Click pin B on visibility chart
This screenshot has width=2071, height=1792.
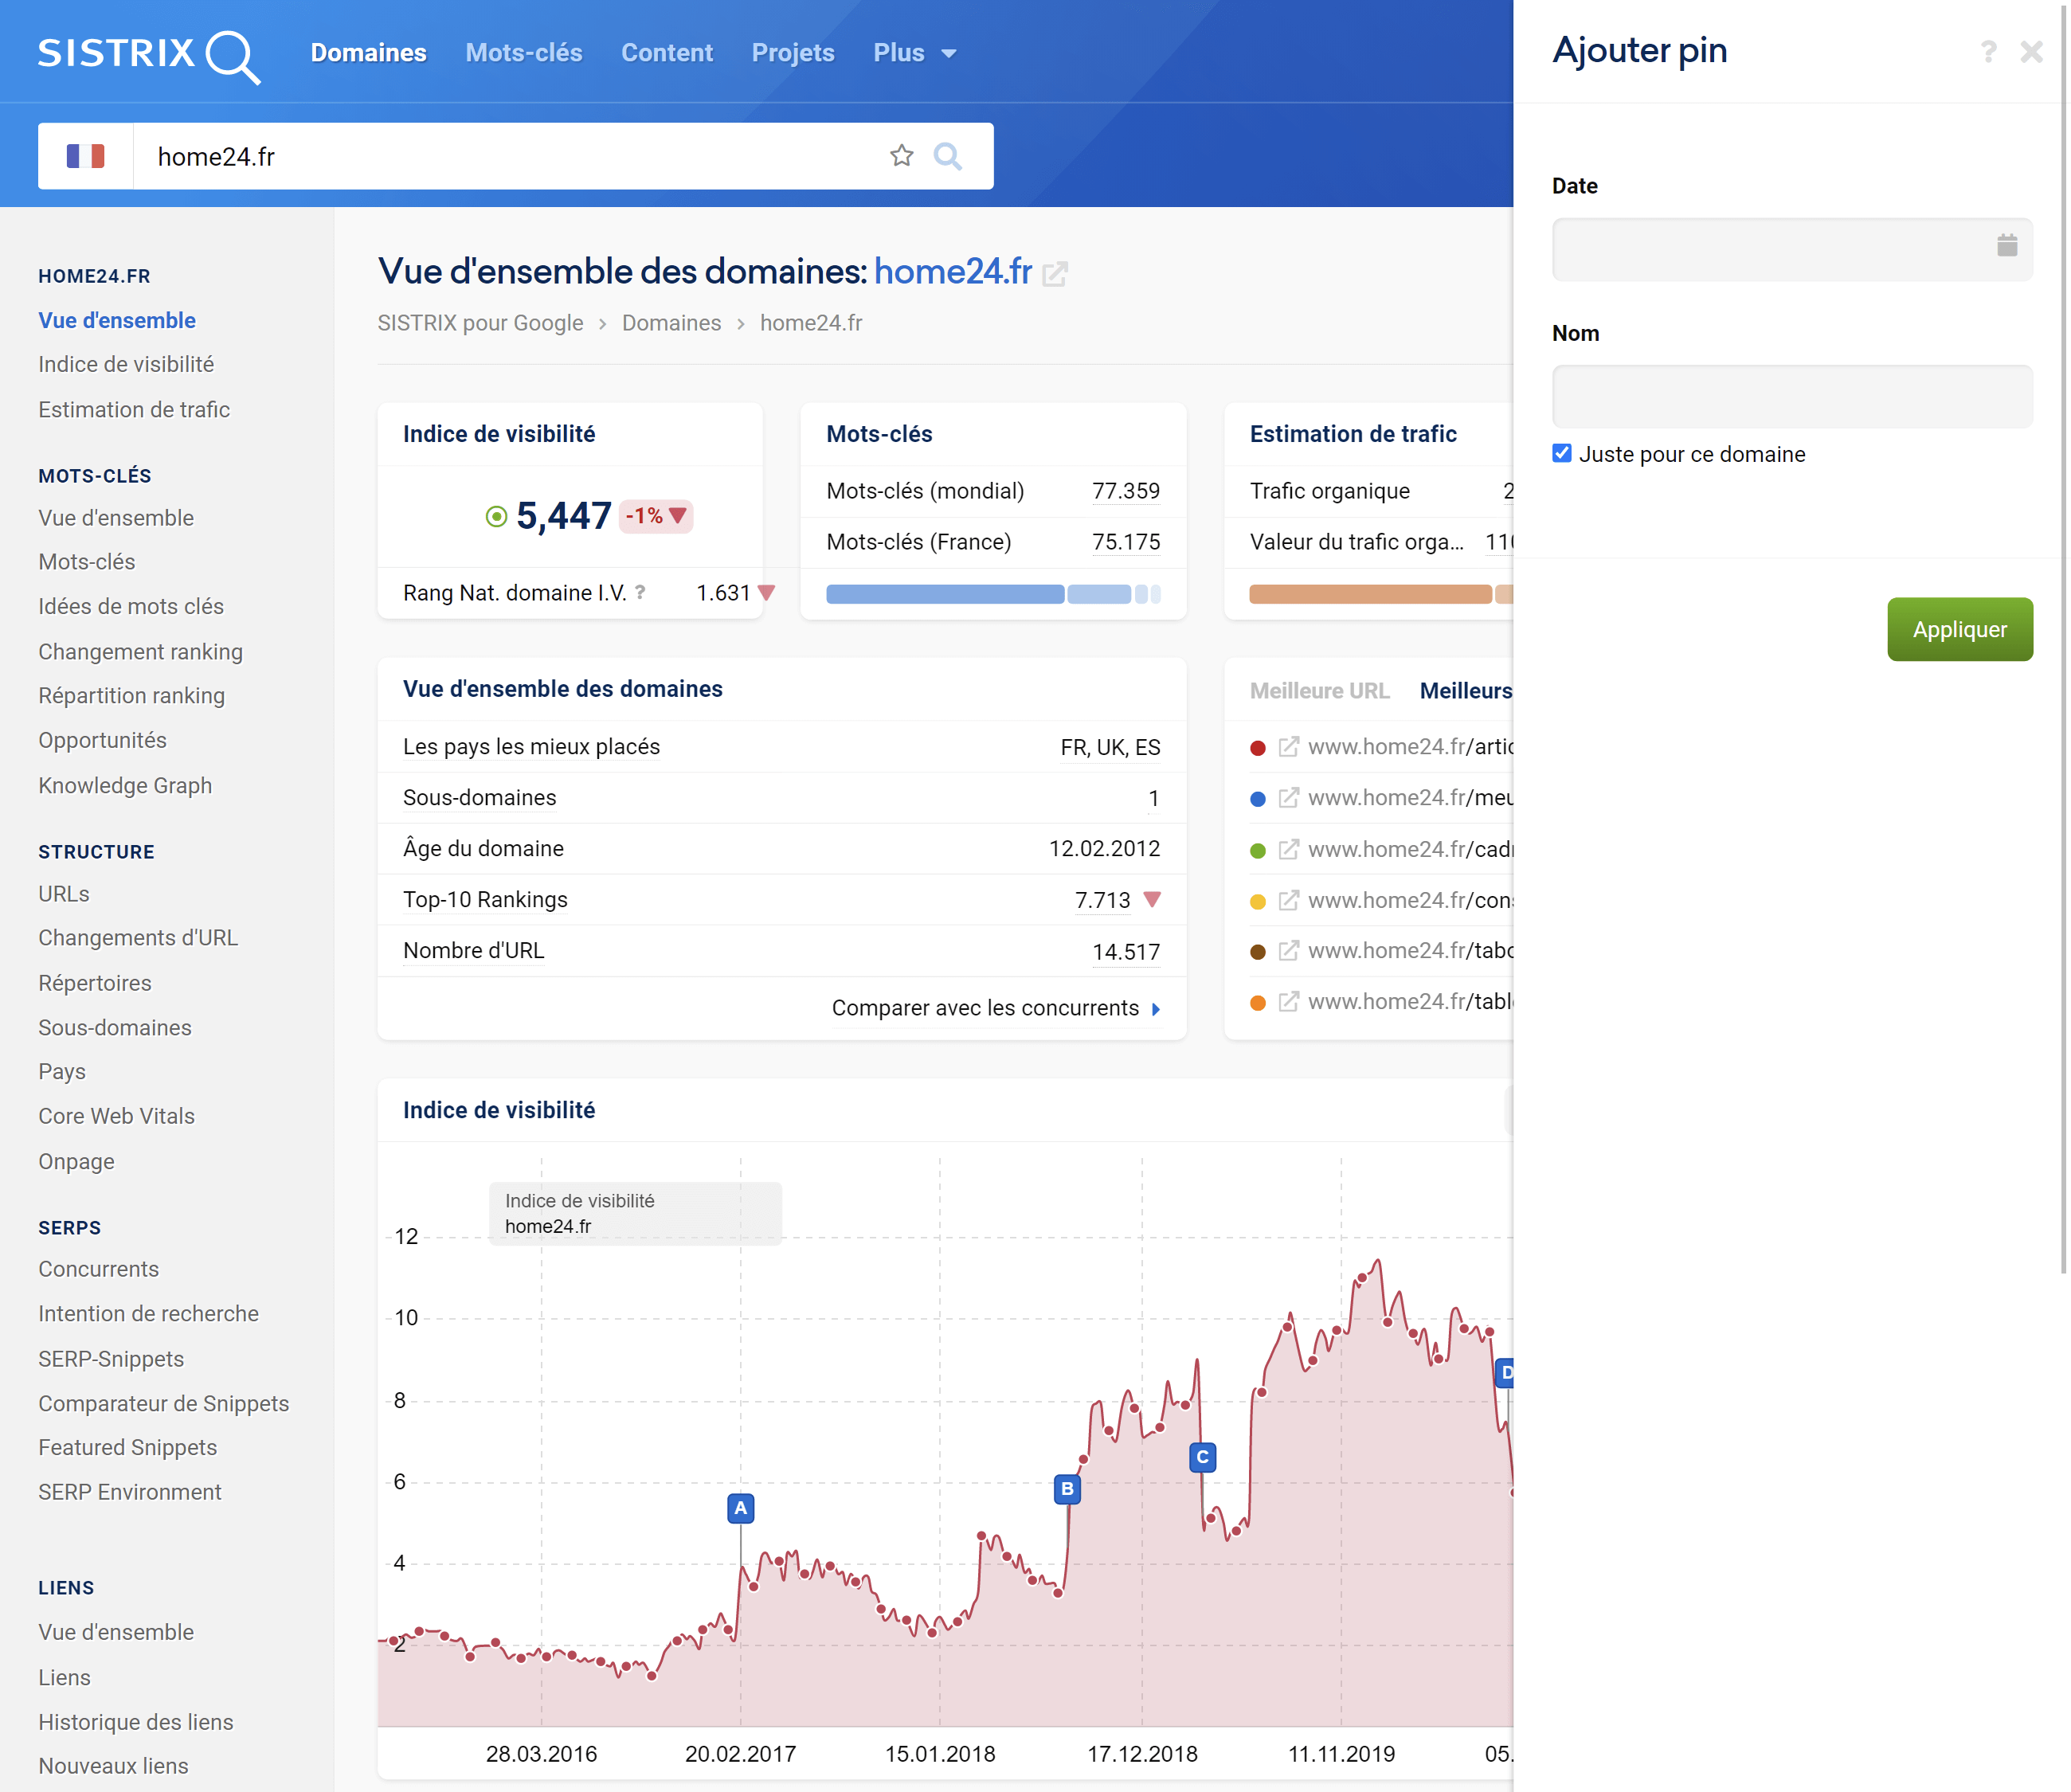click(1067, 1489)
